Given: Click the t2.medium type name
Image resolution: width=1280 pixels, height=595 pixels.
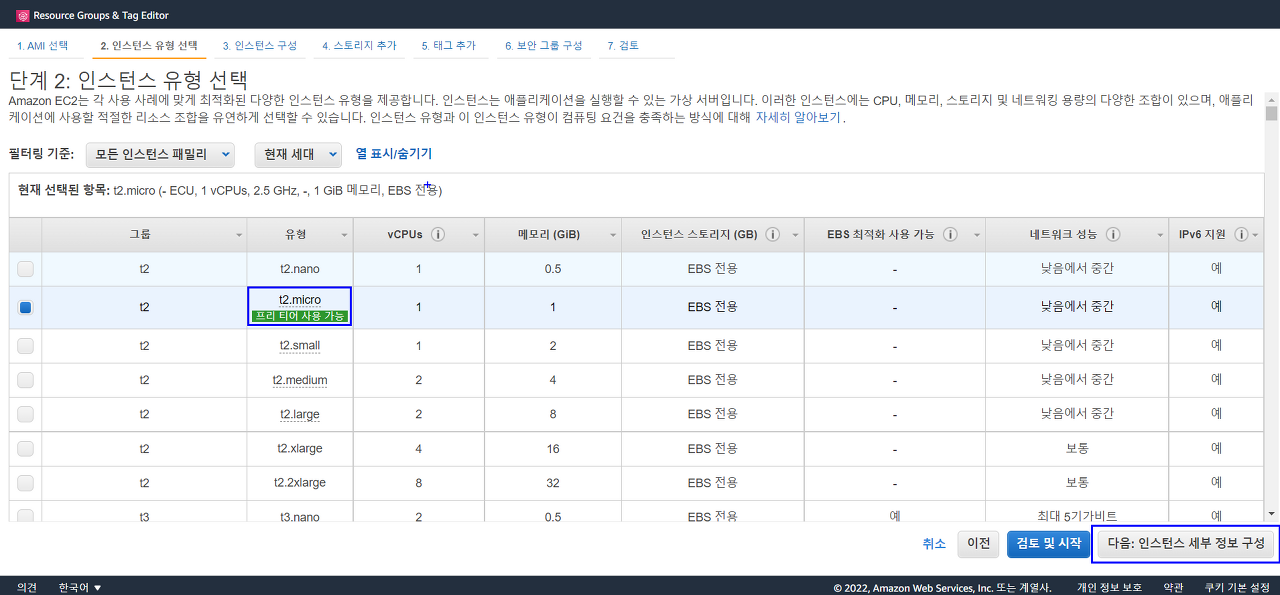Looking at the screenshot, I should coord(300,380).
